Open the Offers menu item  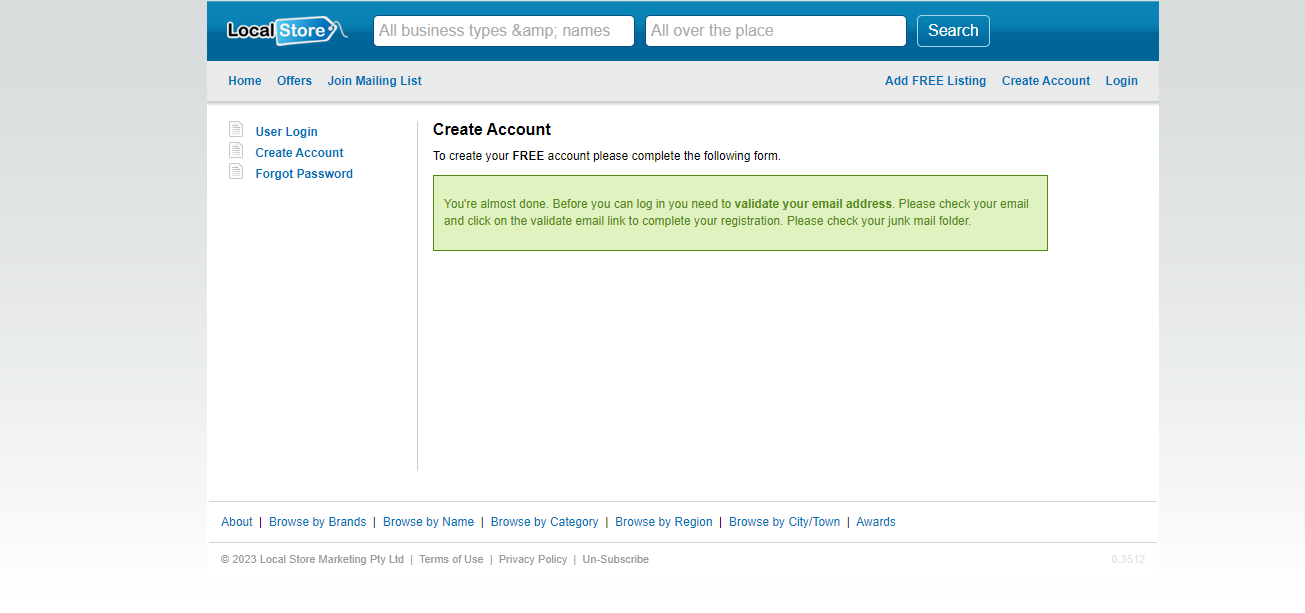[x=294, y=81]
